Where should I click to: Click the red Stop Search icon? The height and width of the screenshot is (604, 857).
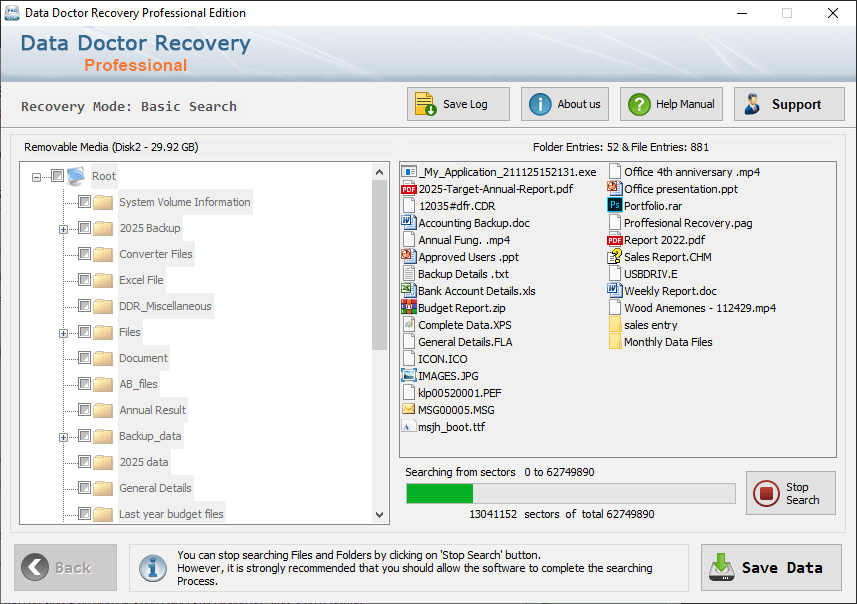[766, 493]
